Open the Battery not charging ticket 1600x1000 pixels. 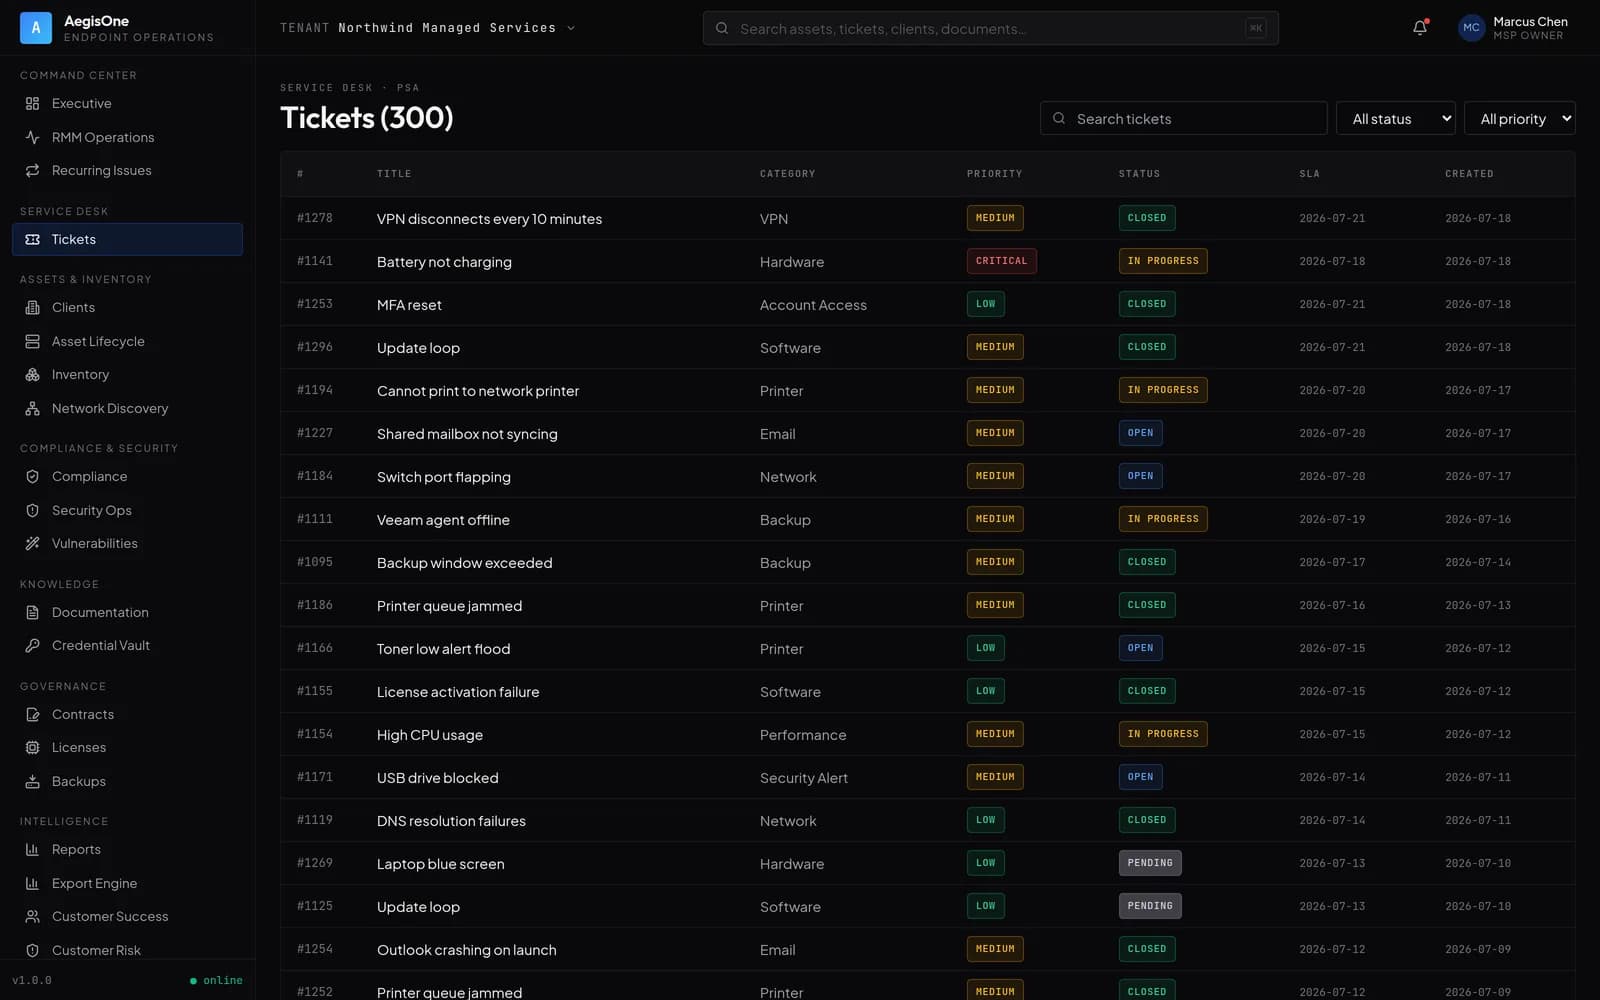click(x=444, y=262)
